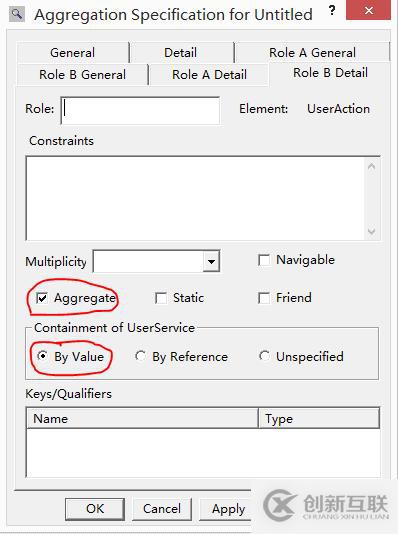Viewport: 398px width, 534px height.
Task: Click the Constraints scrollbar up arrow
Action: click(x=371, y=166)
